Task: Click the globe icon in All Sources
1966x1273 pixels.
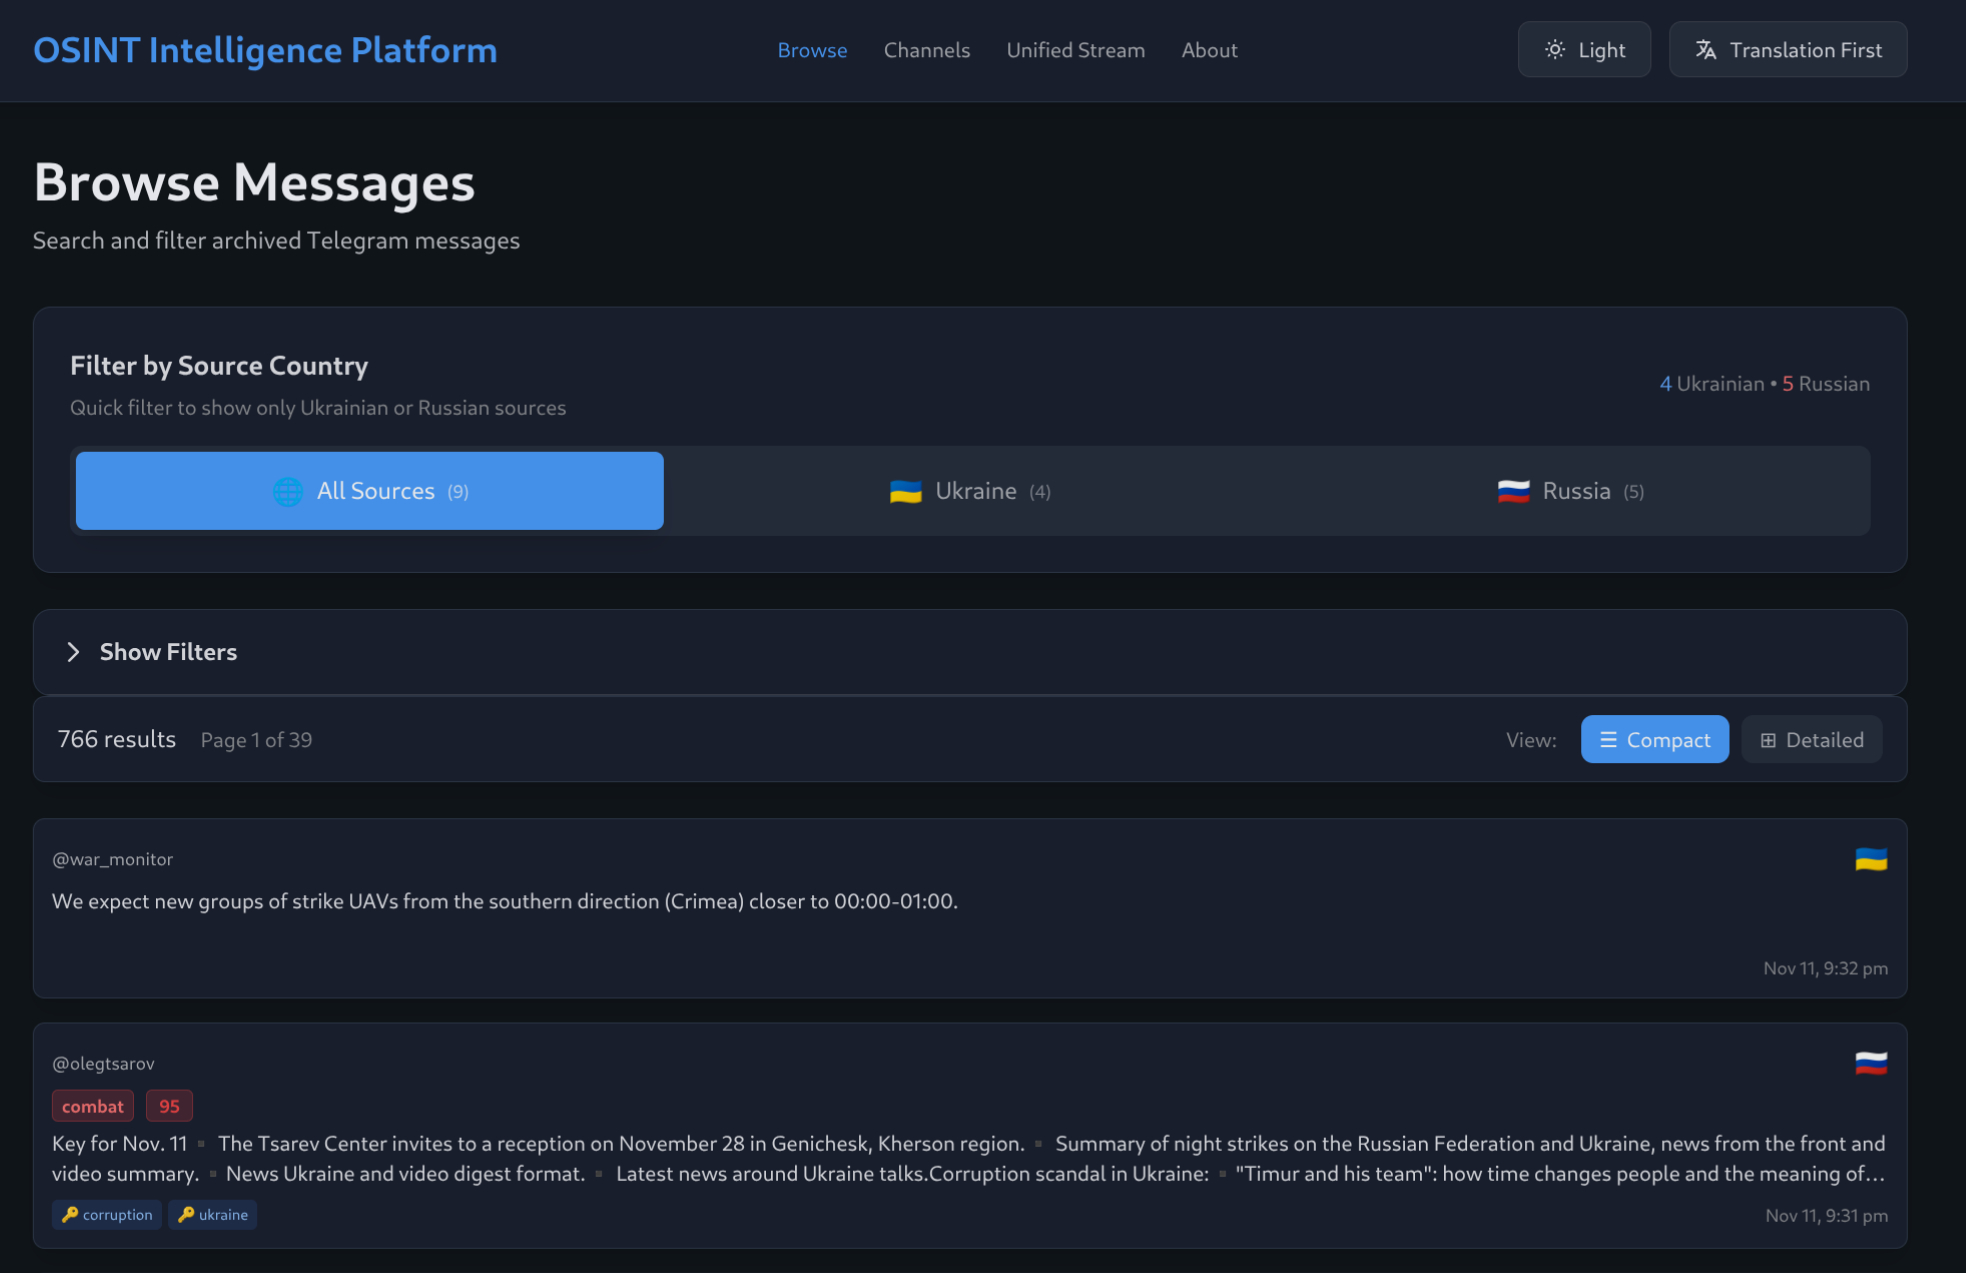Action: tap(288, 491)
